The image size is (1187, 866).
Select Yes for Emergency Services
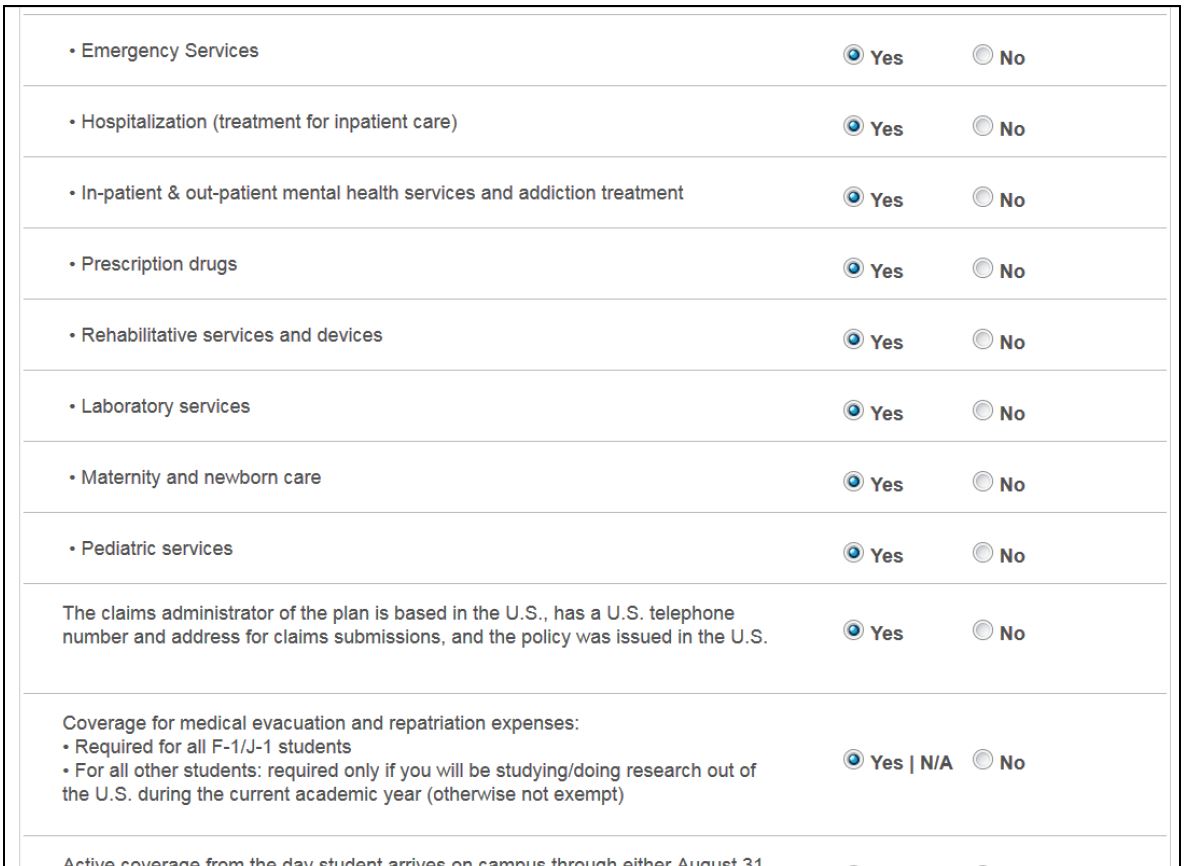click(x=853, y=55)
